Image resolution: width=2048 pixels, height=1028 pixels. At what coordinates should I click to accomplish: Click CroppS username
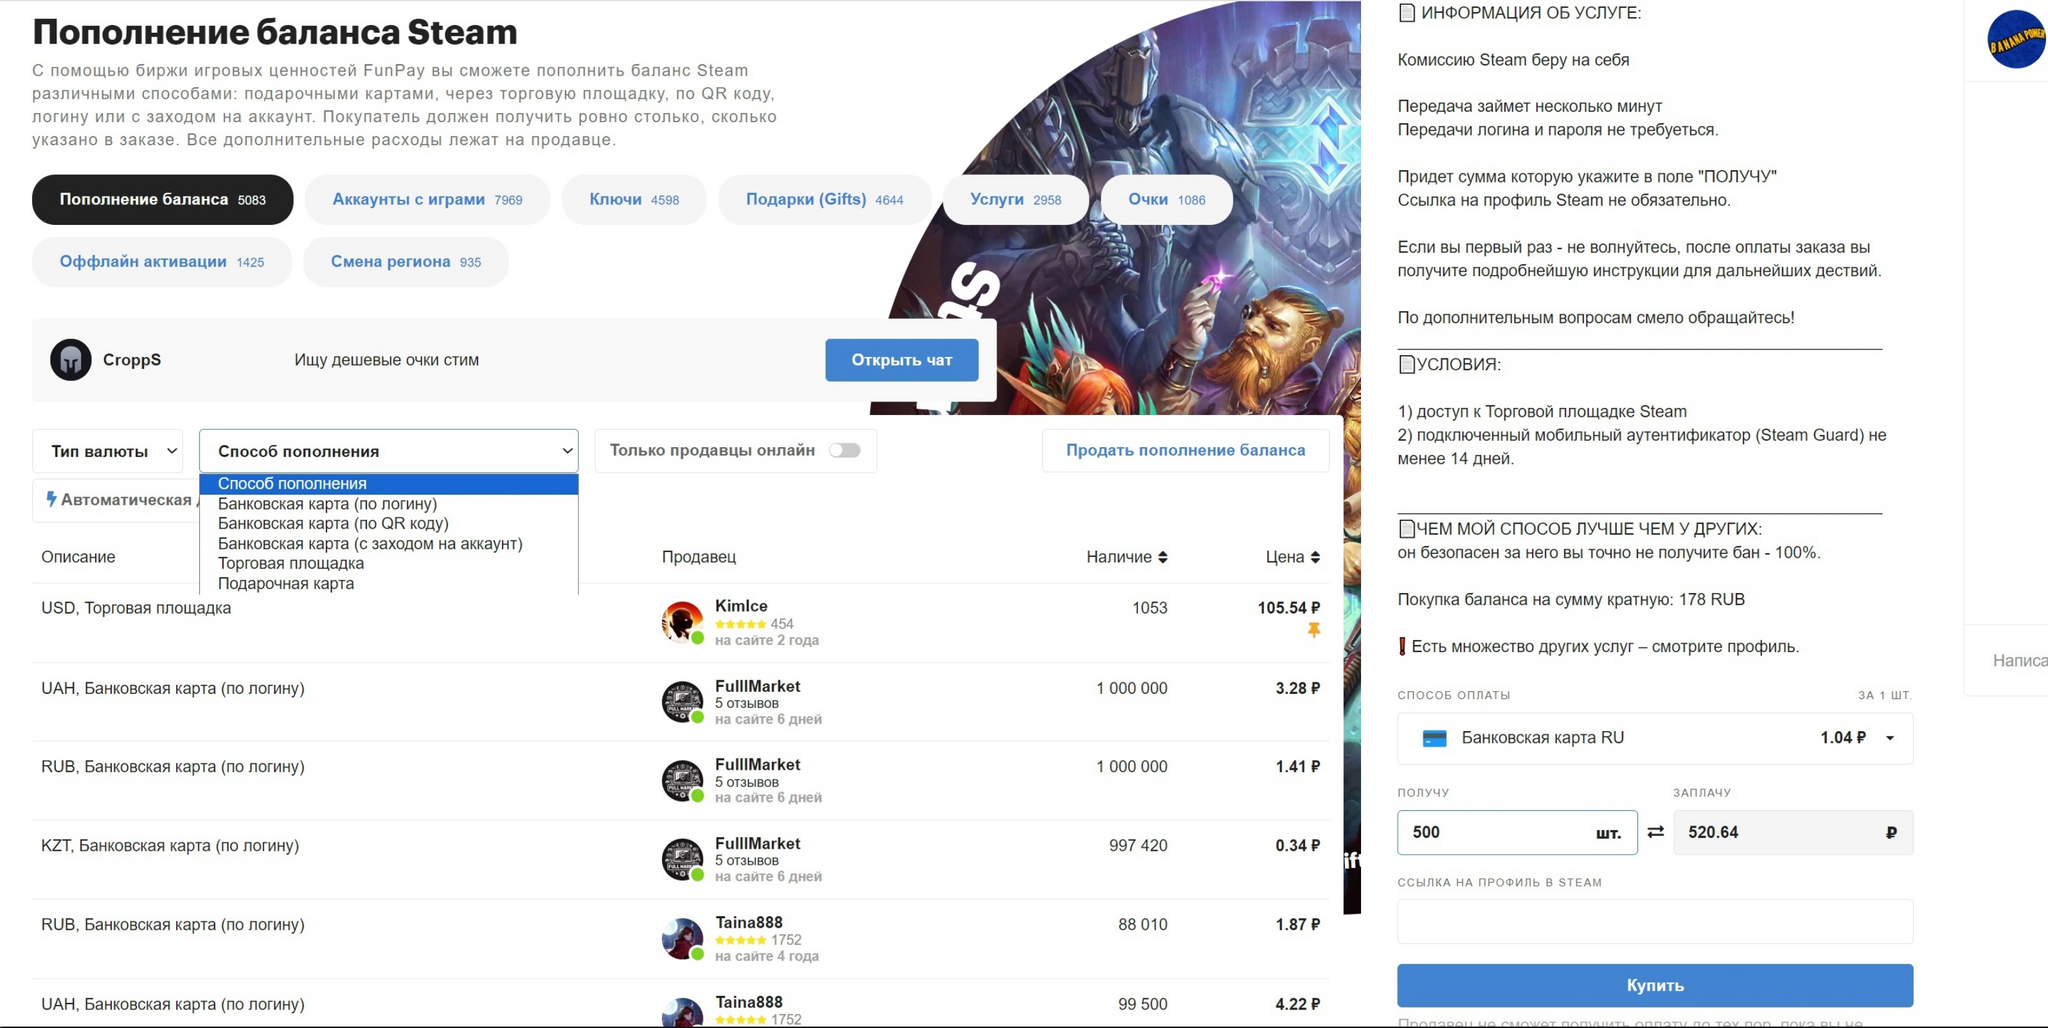coord(132,360)
